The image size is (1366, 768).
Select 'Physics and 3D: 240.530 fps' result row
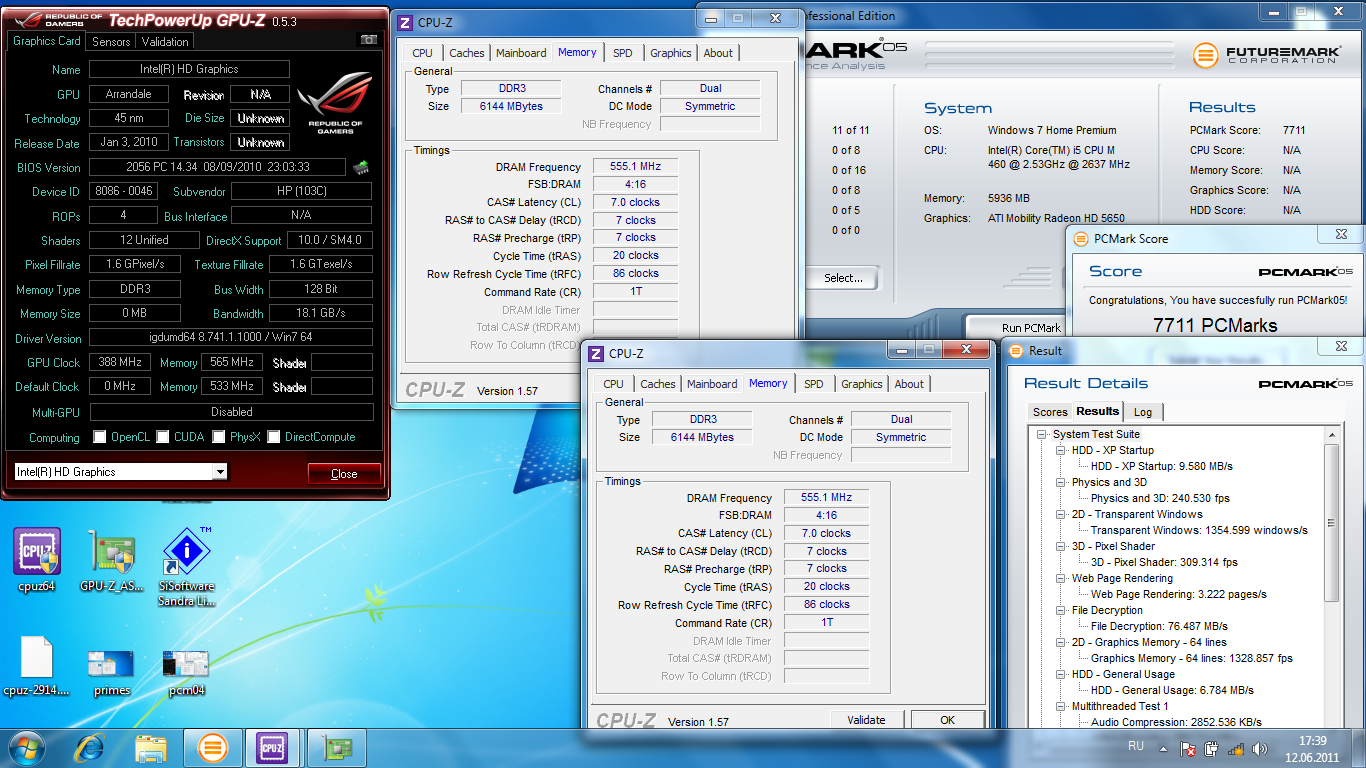(1160, 498)
